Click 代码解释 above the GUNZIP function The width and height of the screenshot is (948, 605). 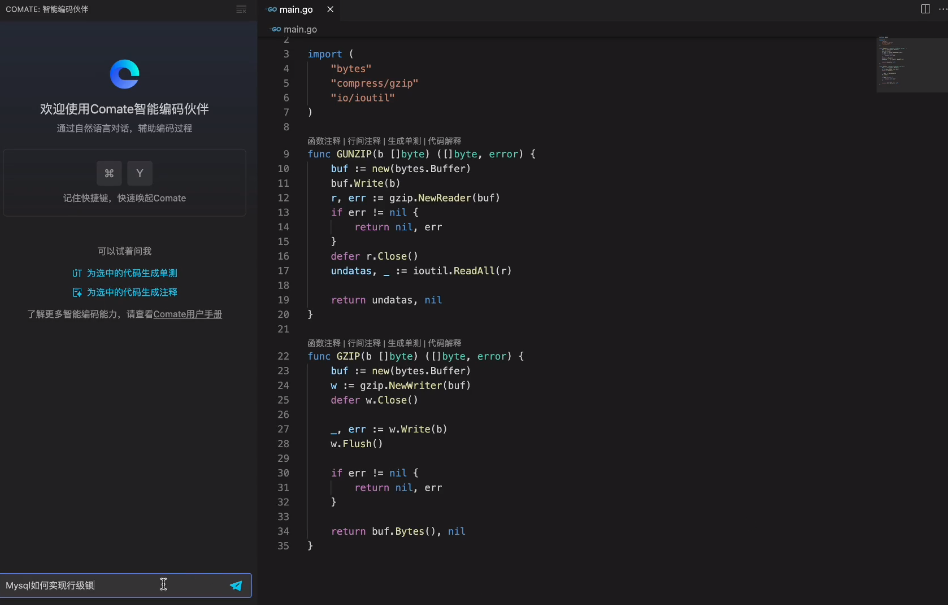coord(444,141)
